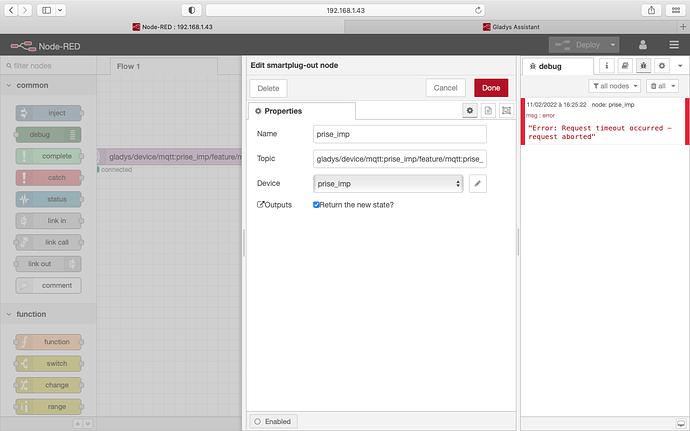Select the status node in palette
The height and width of the screenshot is (431, 690).
coord(48,199)
